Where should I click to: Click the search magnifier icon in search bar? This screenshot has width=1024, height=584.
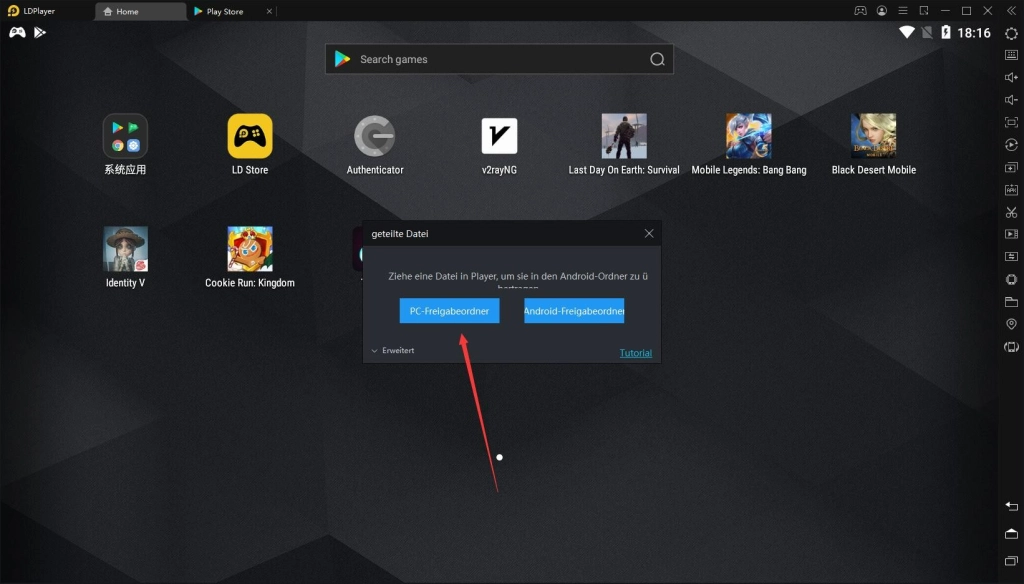click(x=657, y=59)
